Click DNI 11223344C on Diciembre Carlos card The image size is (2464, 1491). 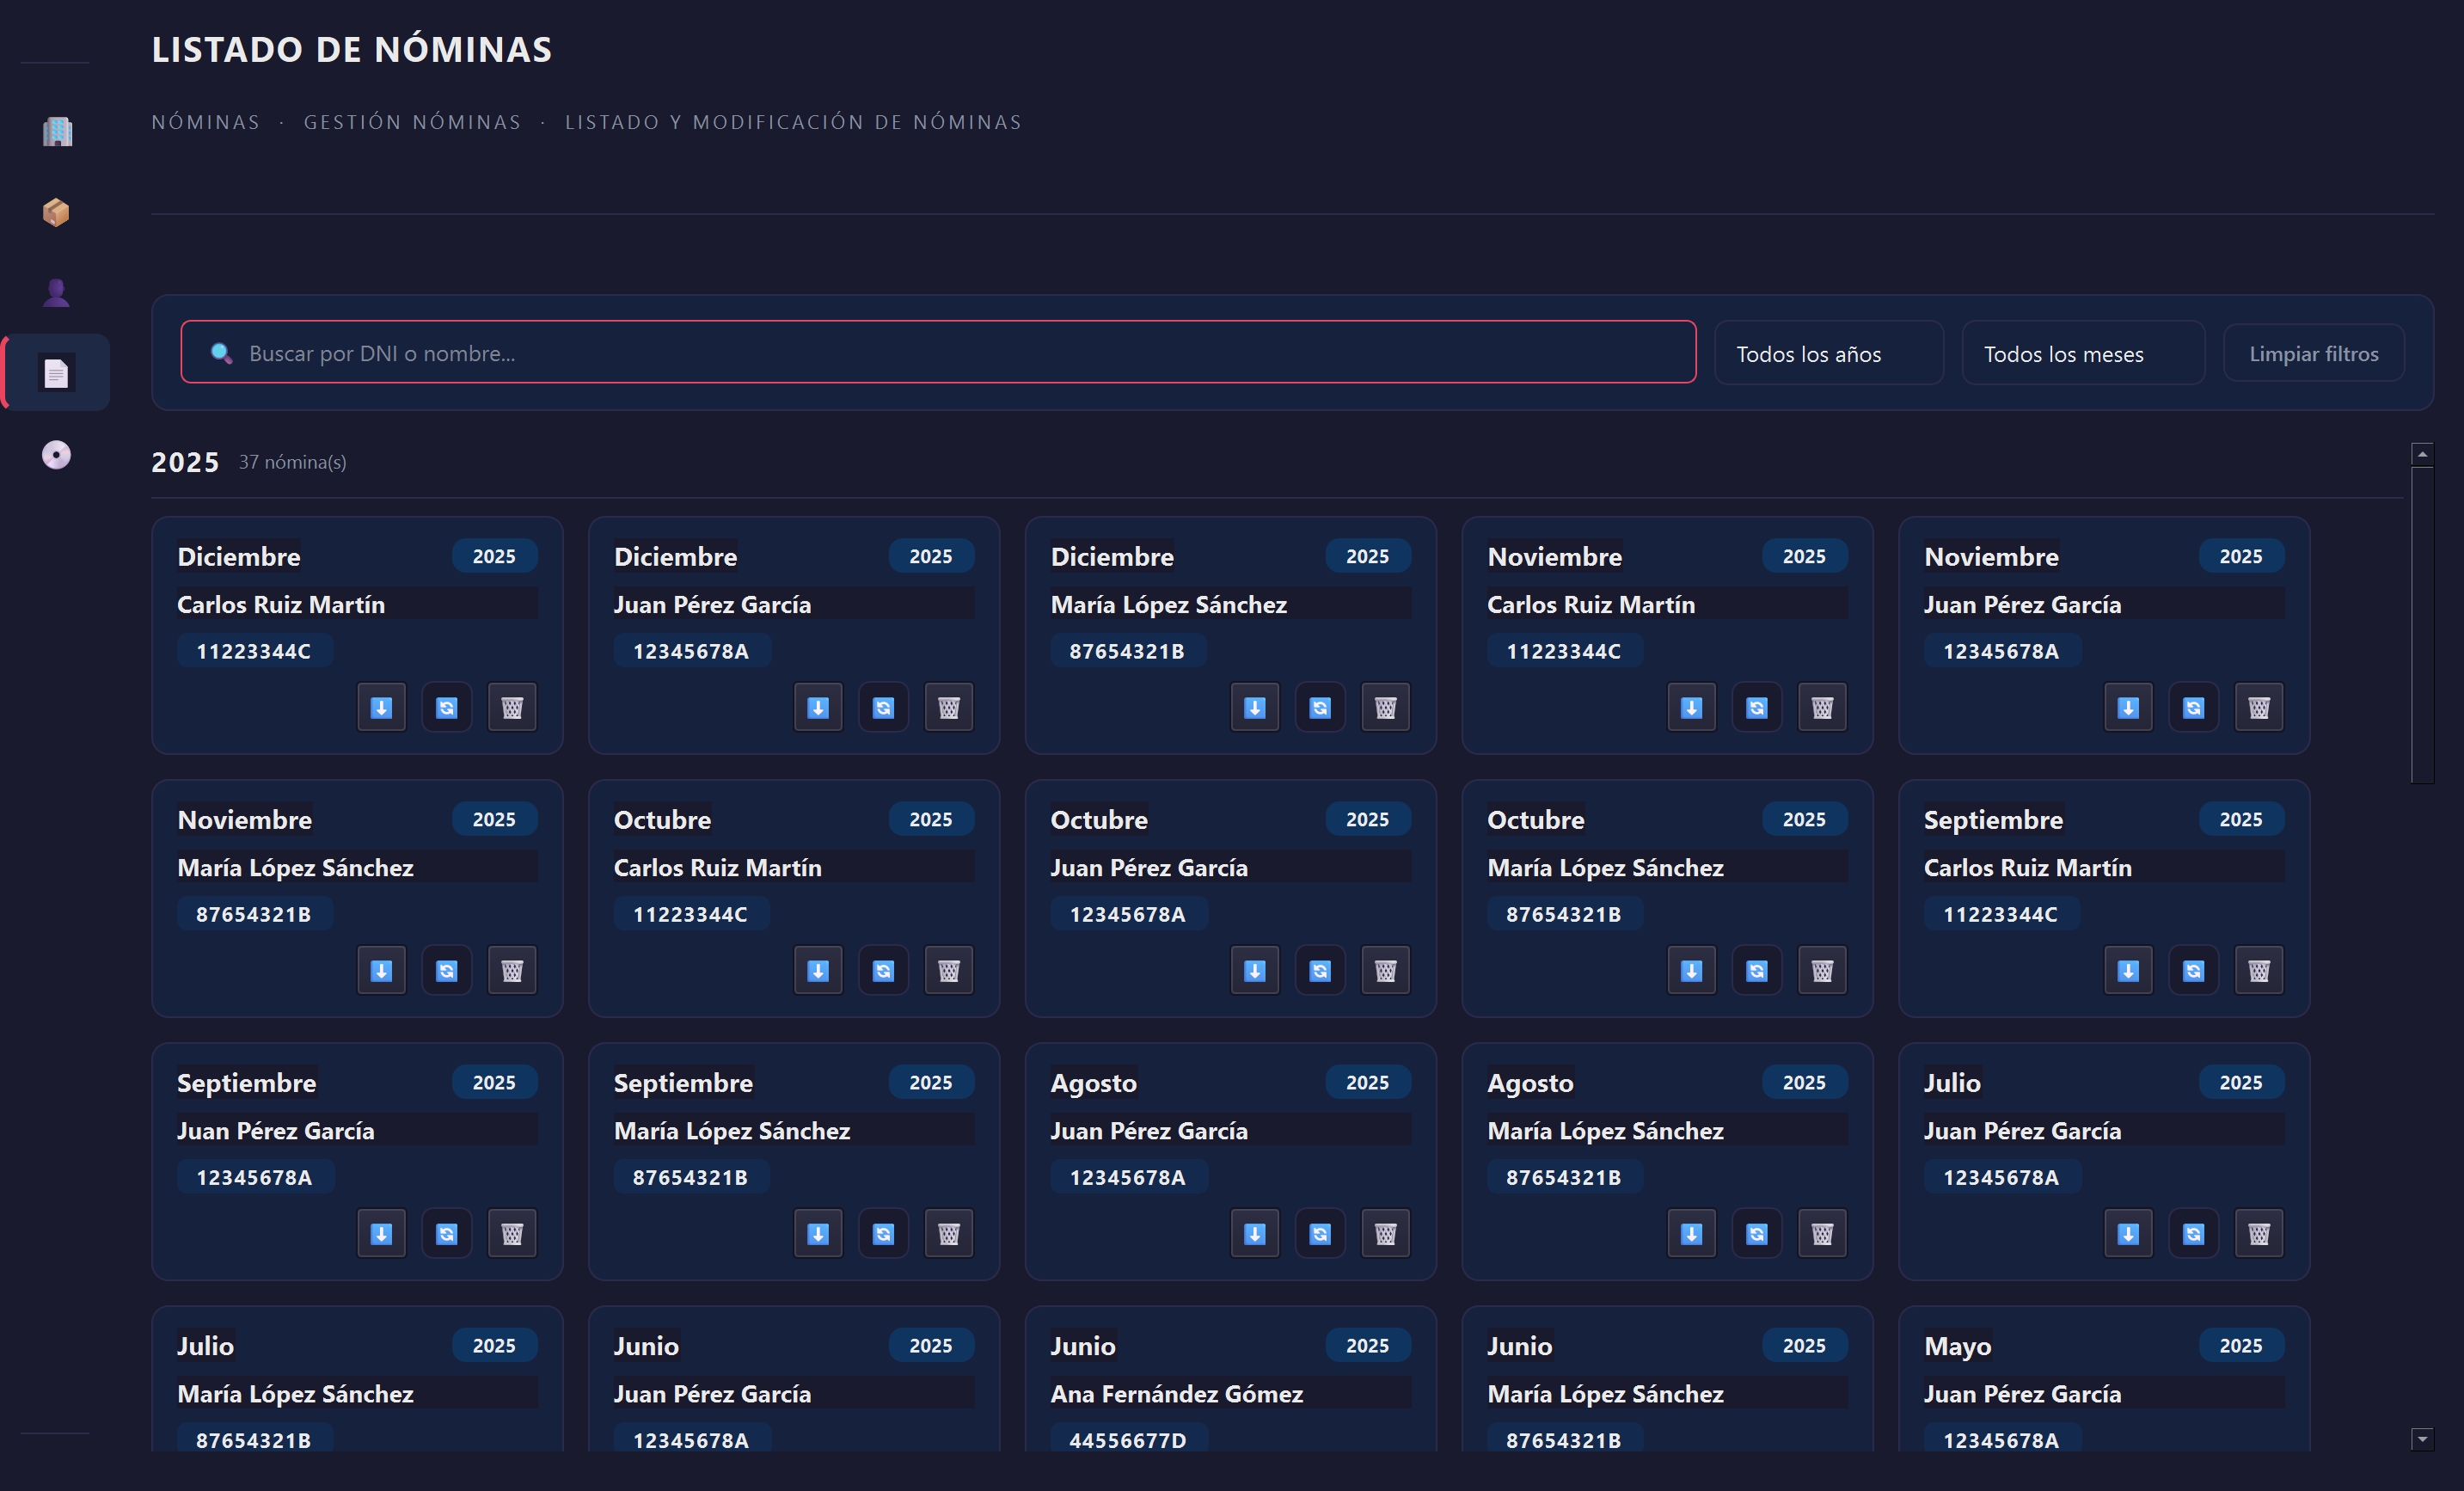254,651
